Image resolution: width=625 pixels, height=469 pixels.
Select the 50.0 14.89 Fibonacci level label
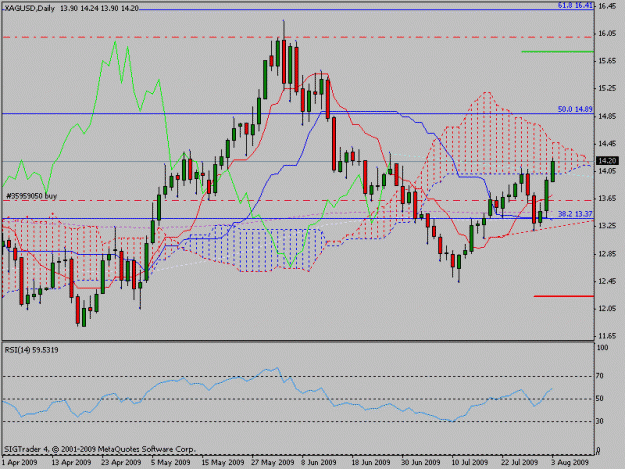tap(575, 109)
